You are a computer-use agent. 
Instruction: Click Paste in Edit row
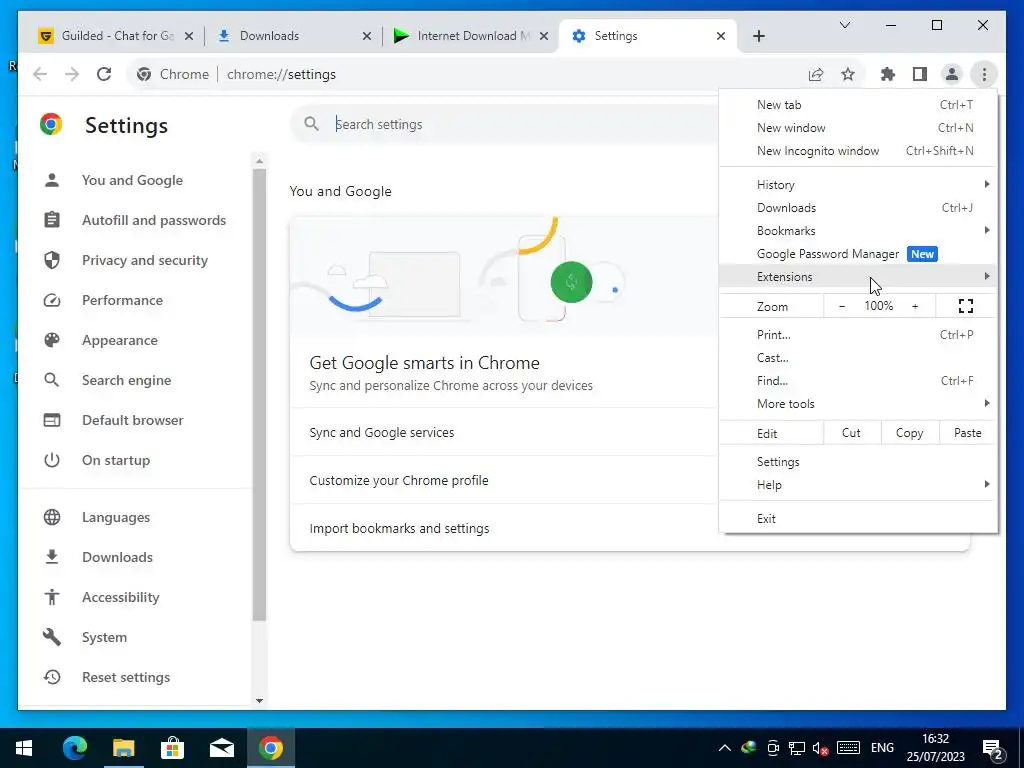(968, 433)
